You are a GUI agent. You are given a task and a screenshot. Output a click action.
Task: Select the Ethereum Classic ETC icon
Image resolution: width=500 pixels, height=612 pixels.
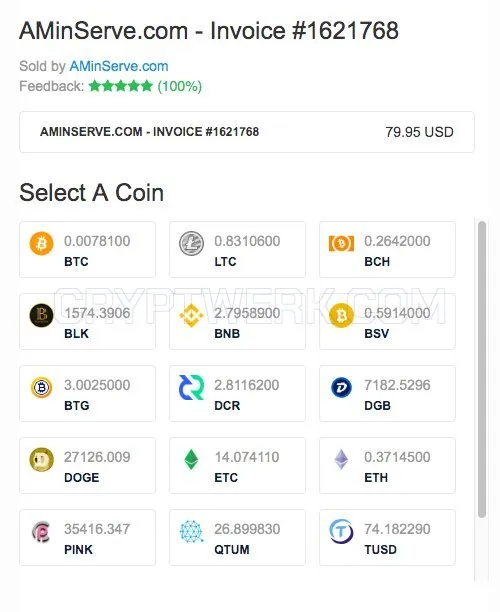point(191,459)
